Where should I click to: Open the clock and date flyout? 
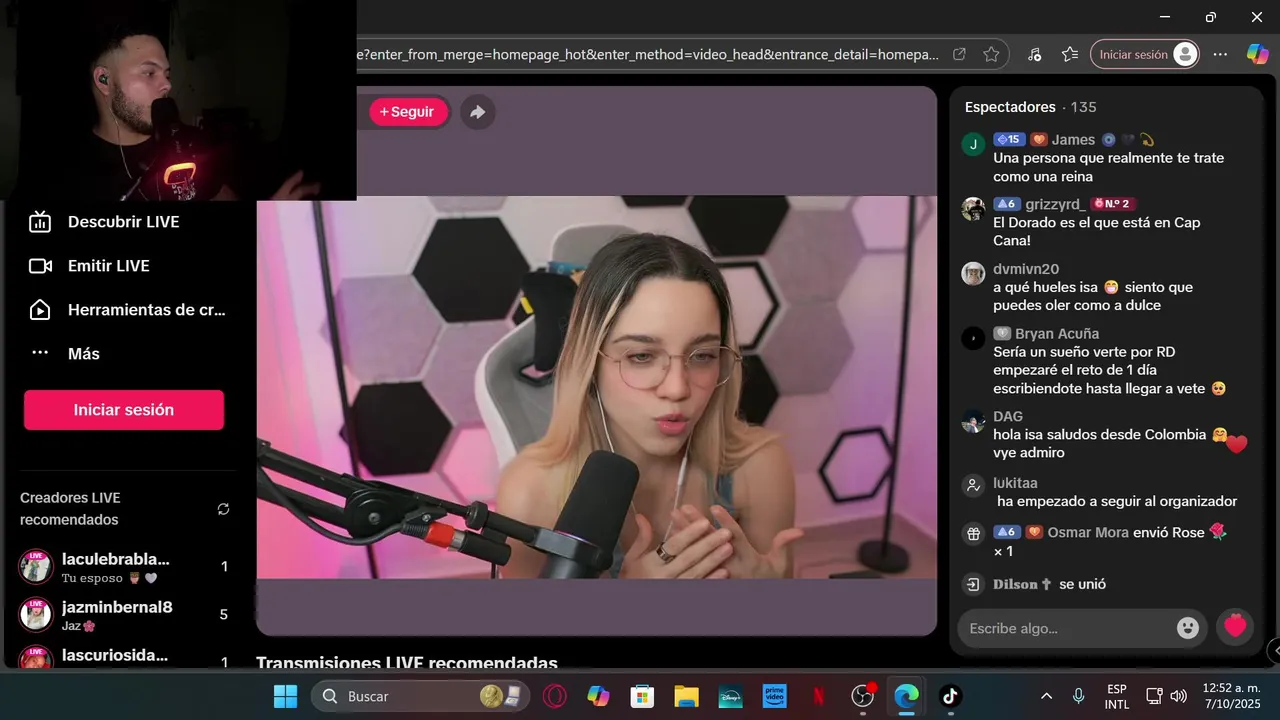pos(1232,696)
